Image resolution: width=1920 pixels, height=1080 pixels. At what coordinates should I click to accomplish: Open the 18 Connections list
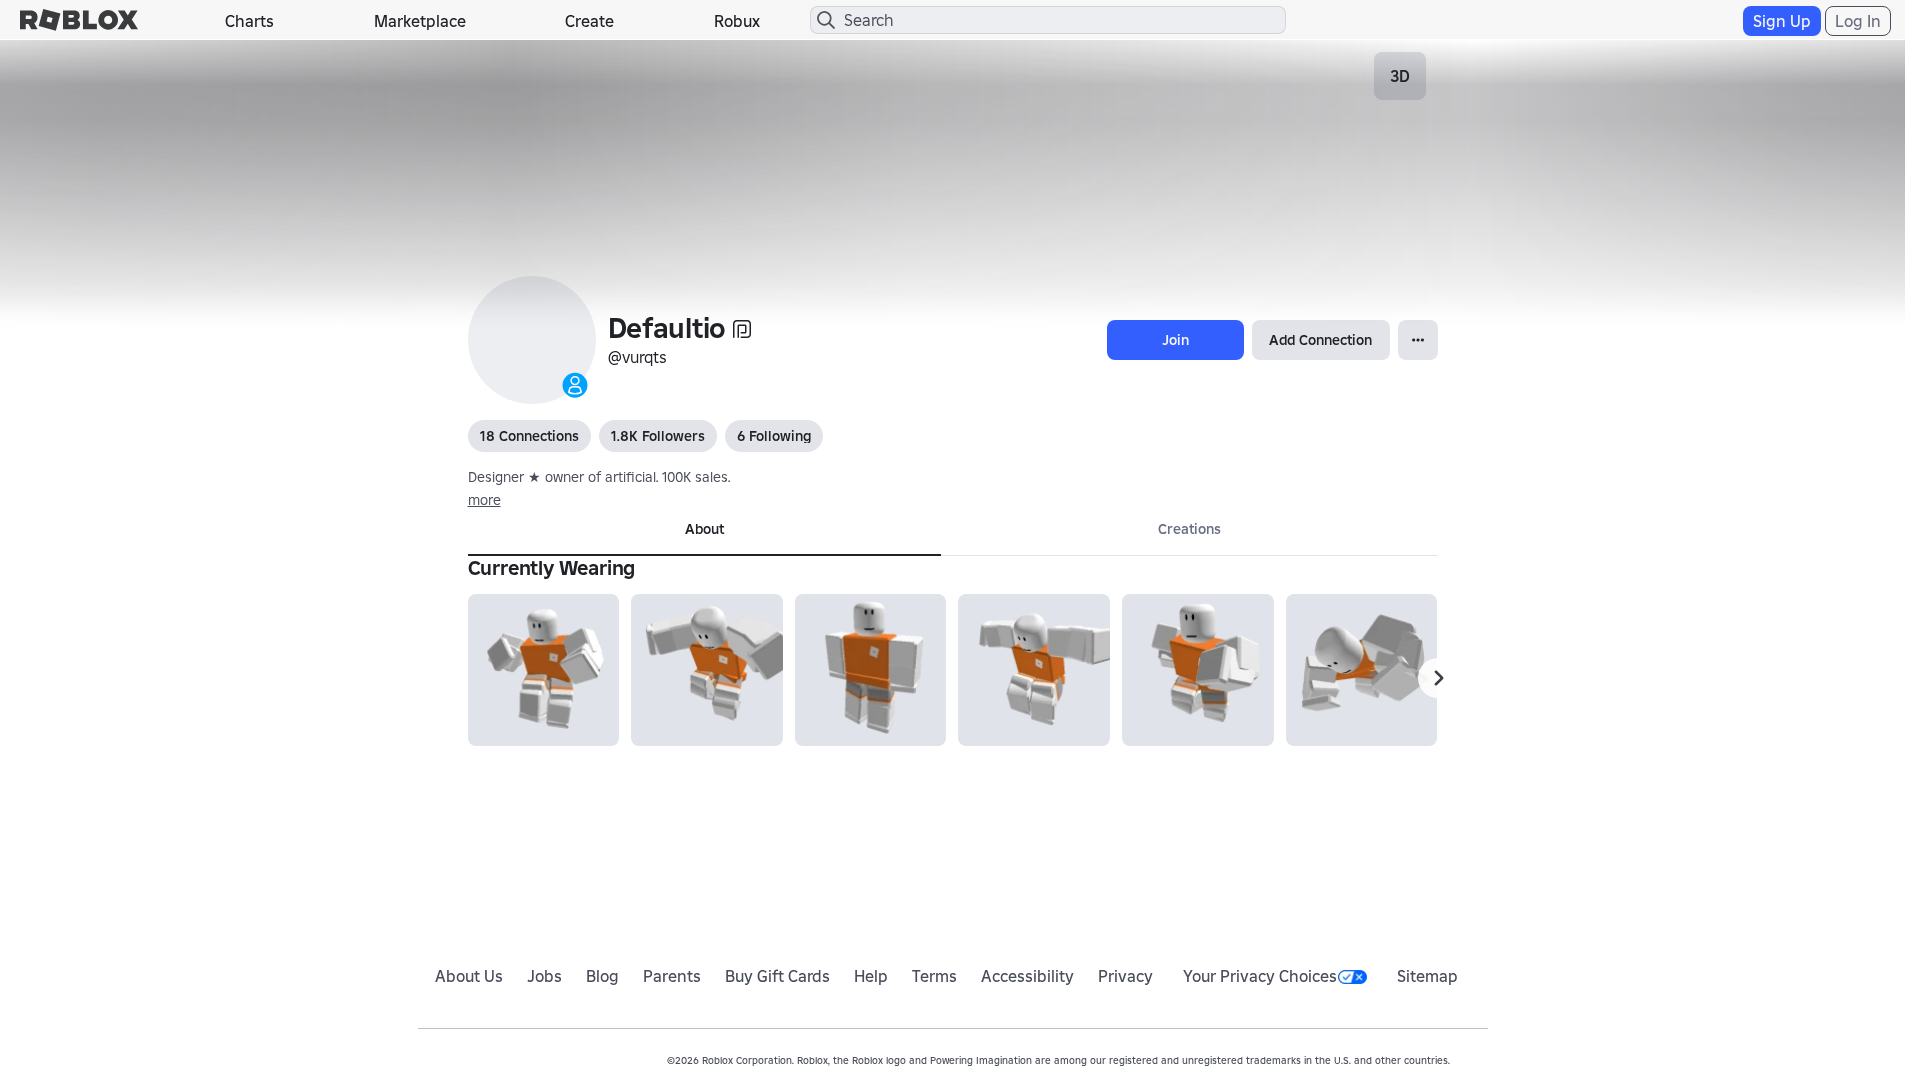529,436
